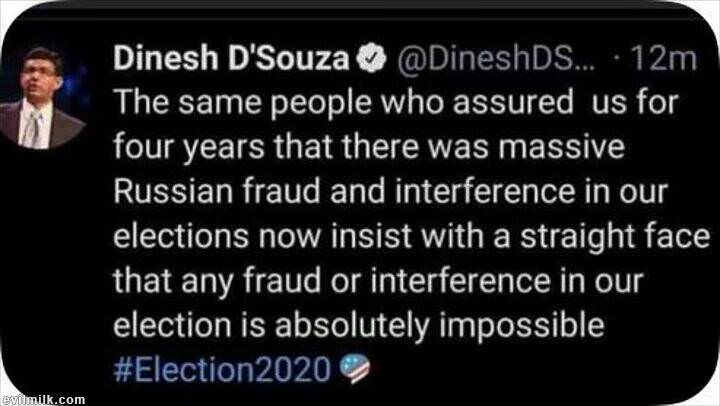This screenshot has height=406, width=720.
Task: Click the evilmilk.com watermark
Action: pyautogui.click(x=43, y=399)
